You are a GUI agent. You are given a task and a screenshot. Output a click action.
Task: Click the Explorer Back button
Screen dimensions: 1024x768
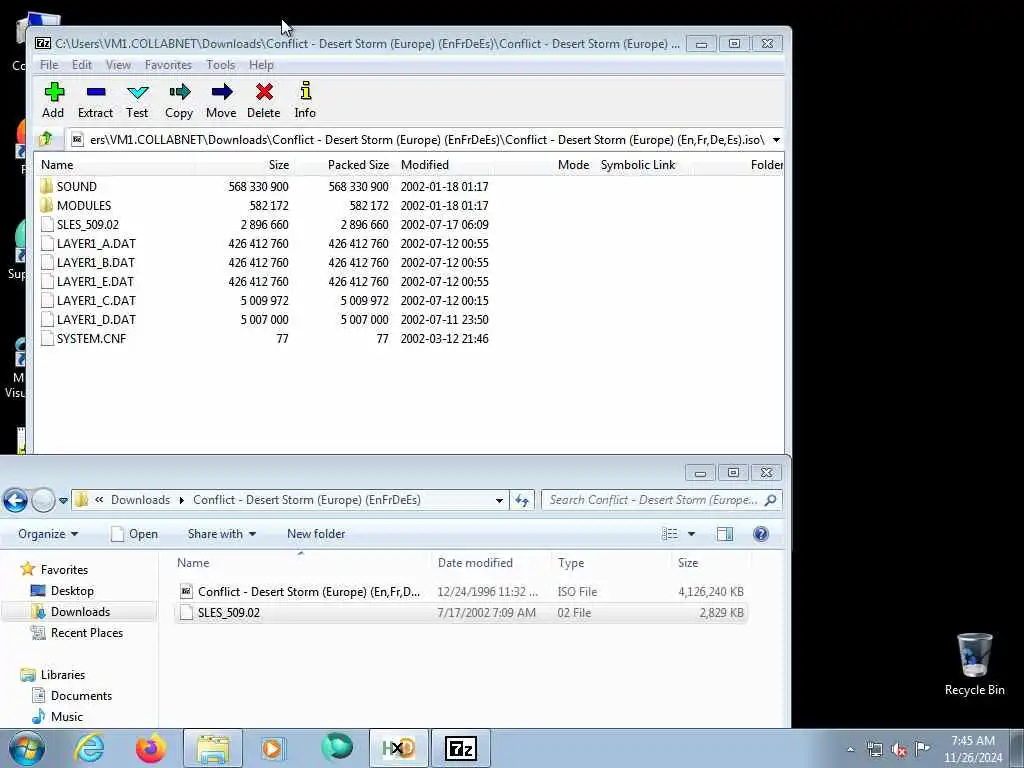pos(15,500)
